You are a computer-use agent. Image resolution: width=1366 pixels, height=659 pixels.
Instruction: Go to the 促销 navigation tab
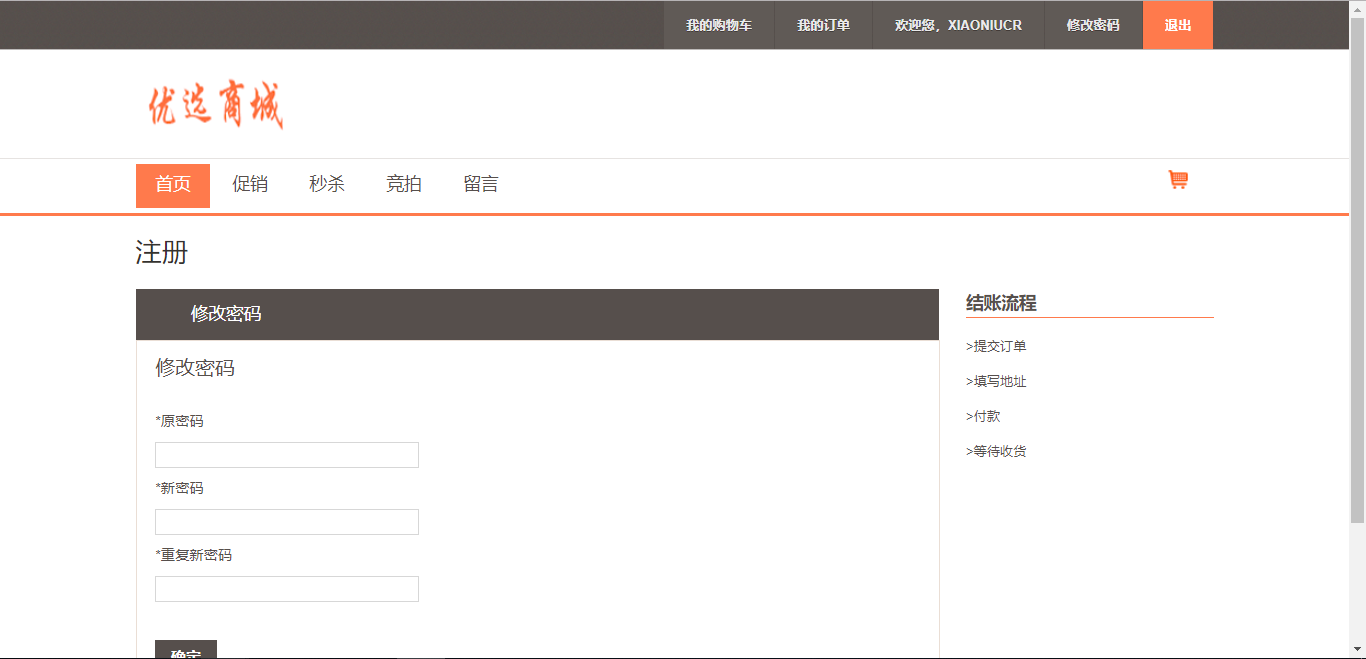[250, 185]
